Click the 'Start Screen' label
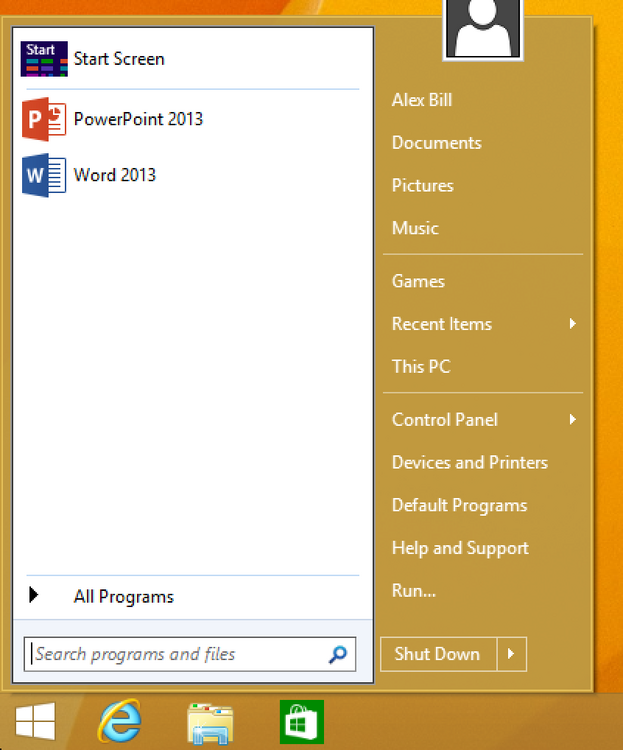Image resolution: width=623 pixels, height=750 pixels. (119, 59)
